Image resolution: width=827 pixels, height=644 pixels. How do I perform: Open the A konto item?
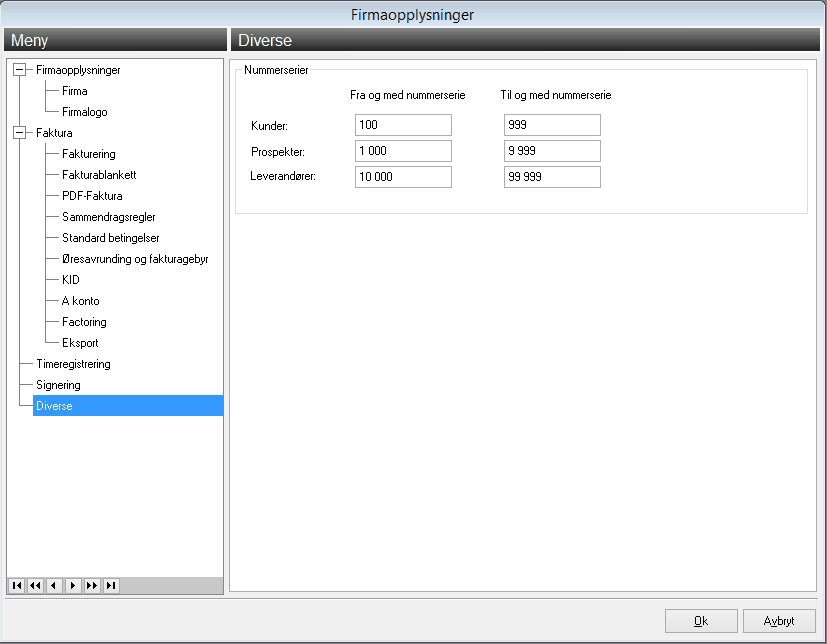[x=80, y=301]
